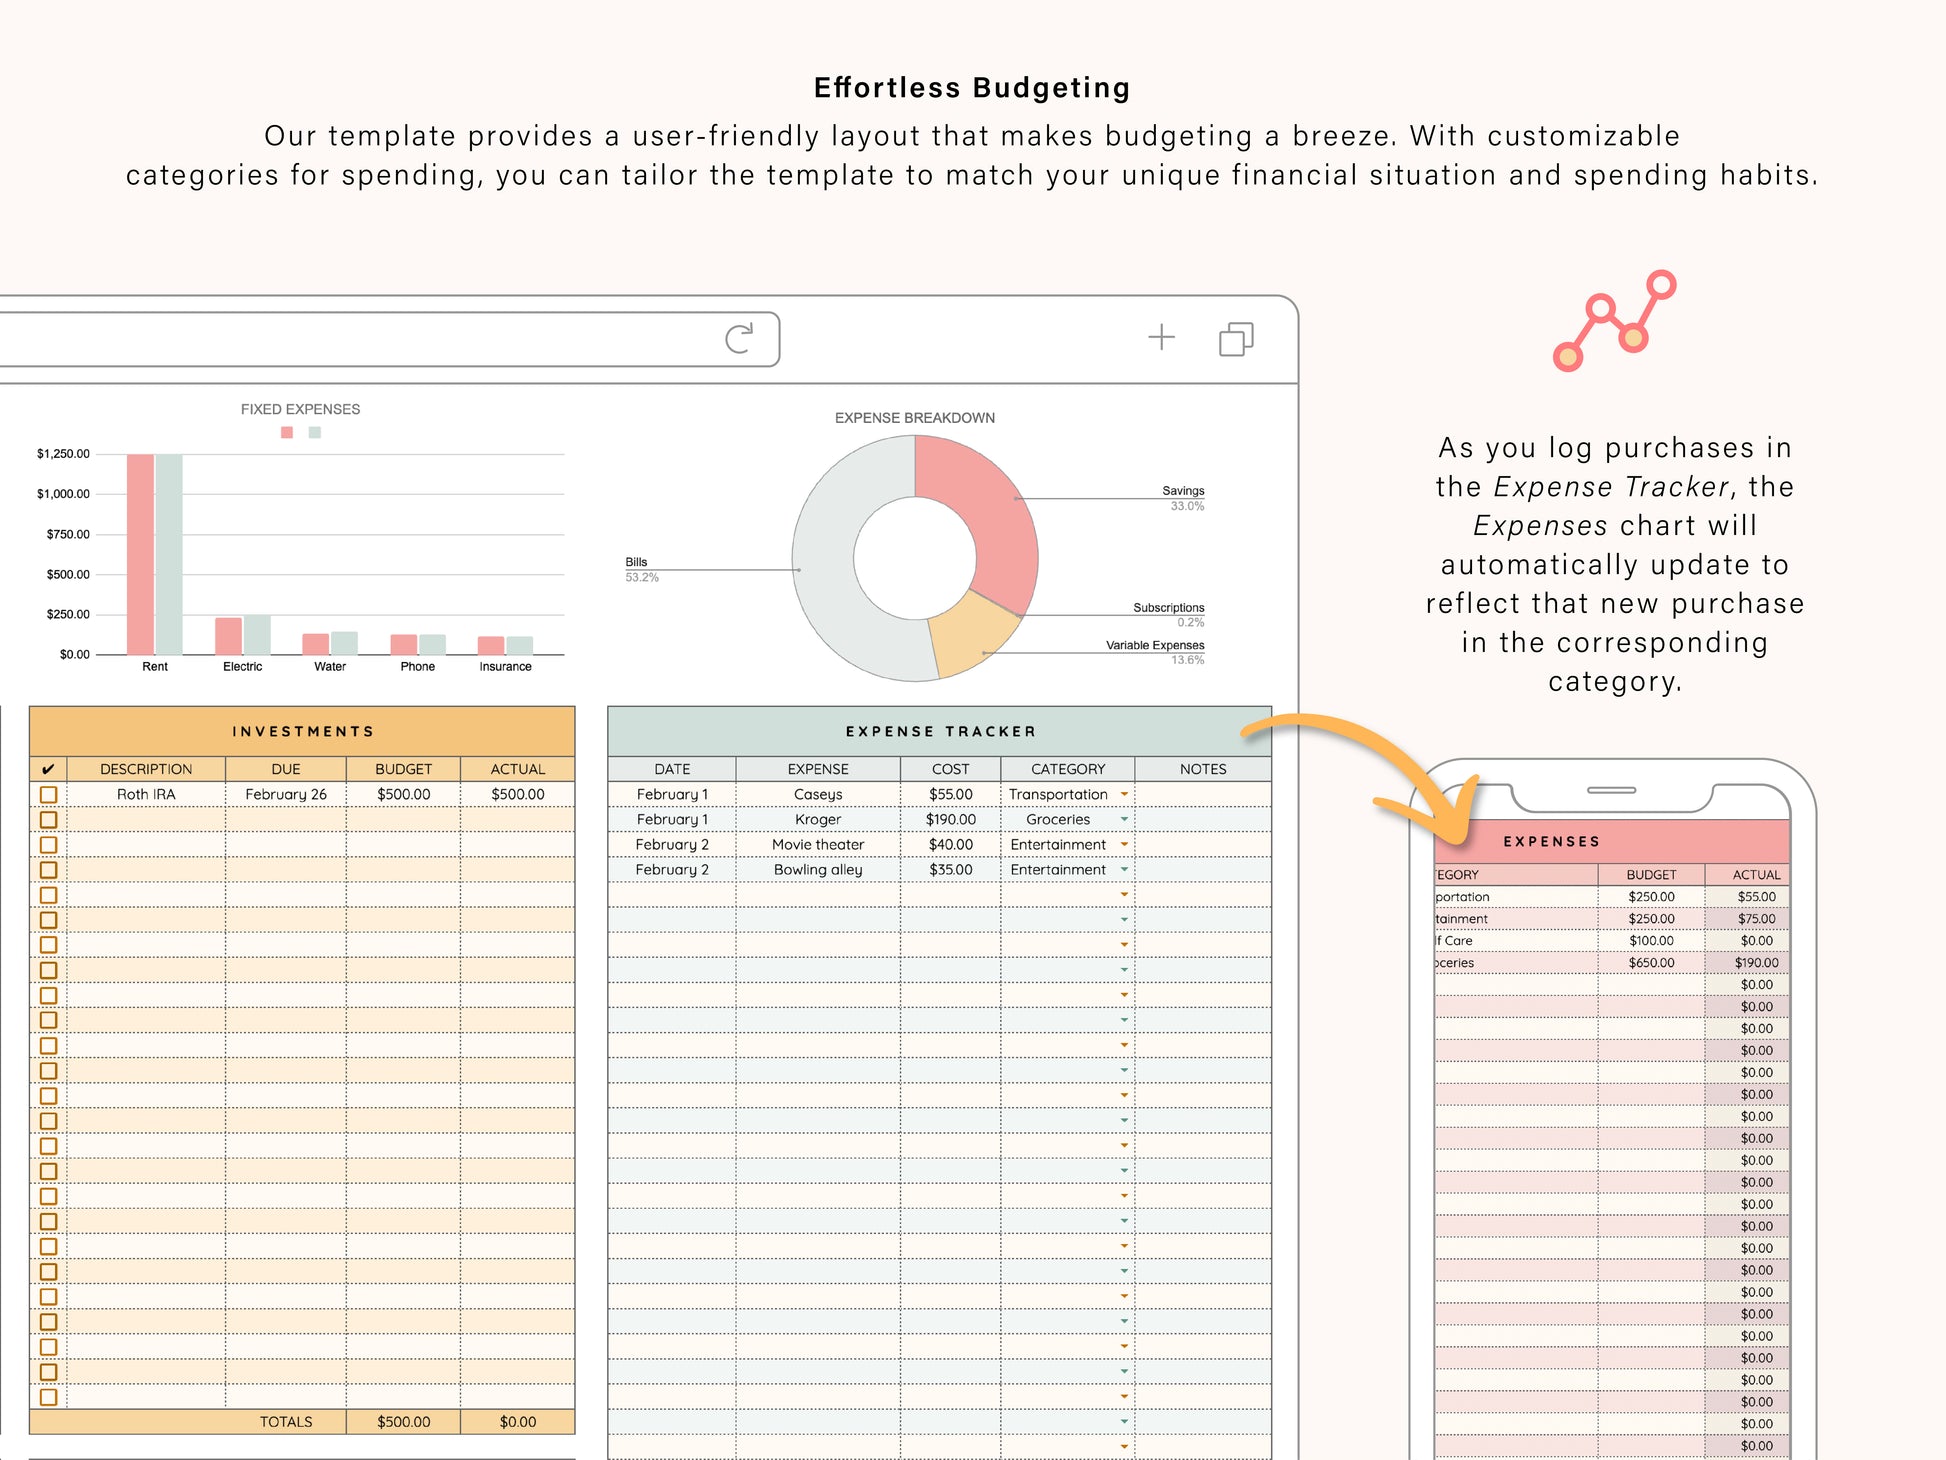Open a new tab with plus icon
The image size is (1946, 1460).
pos(1161,338)
